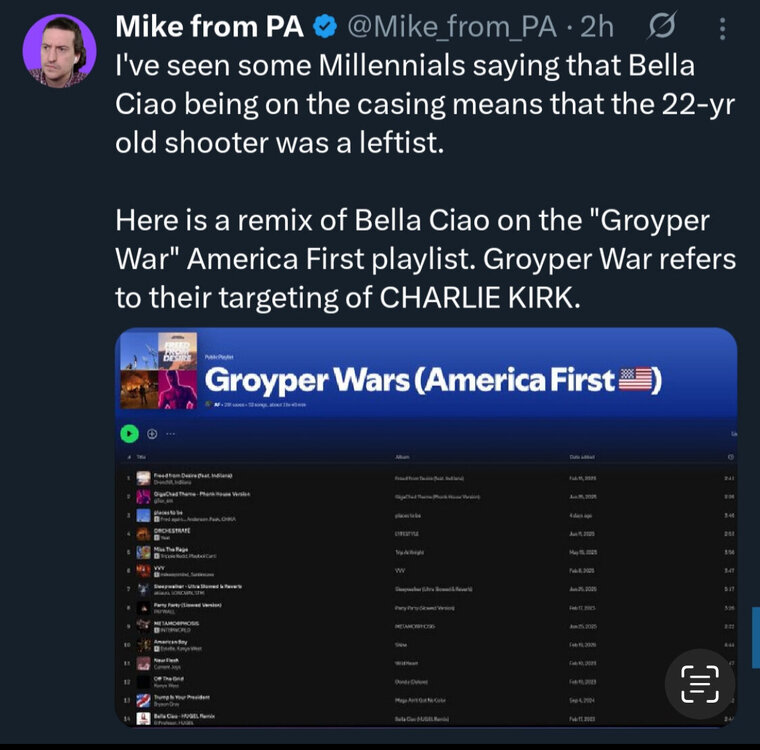
Task: Click the Album column header
Action: 401,456
